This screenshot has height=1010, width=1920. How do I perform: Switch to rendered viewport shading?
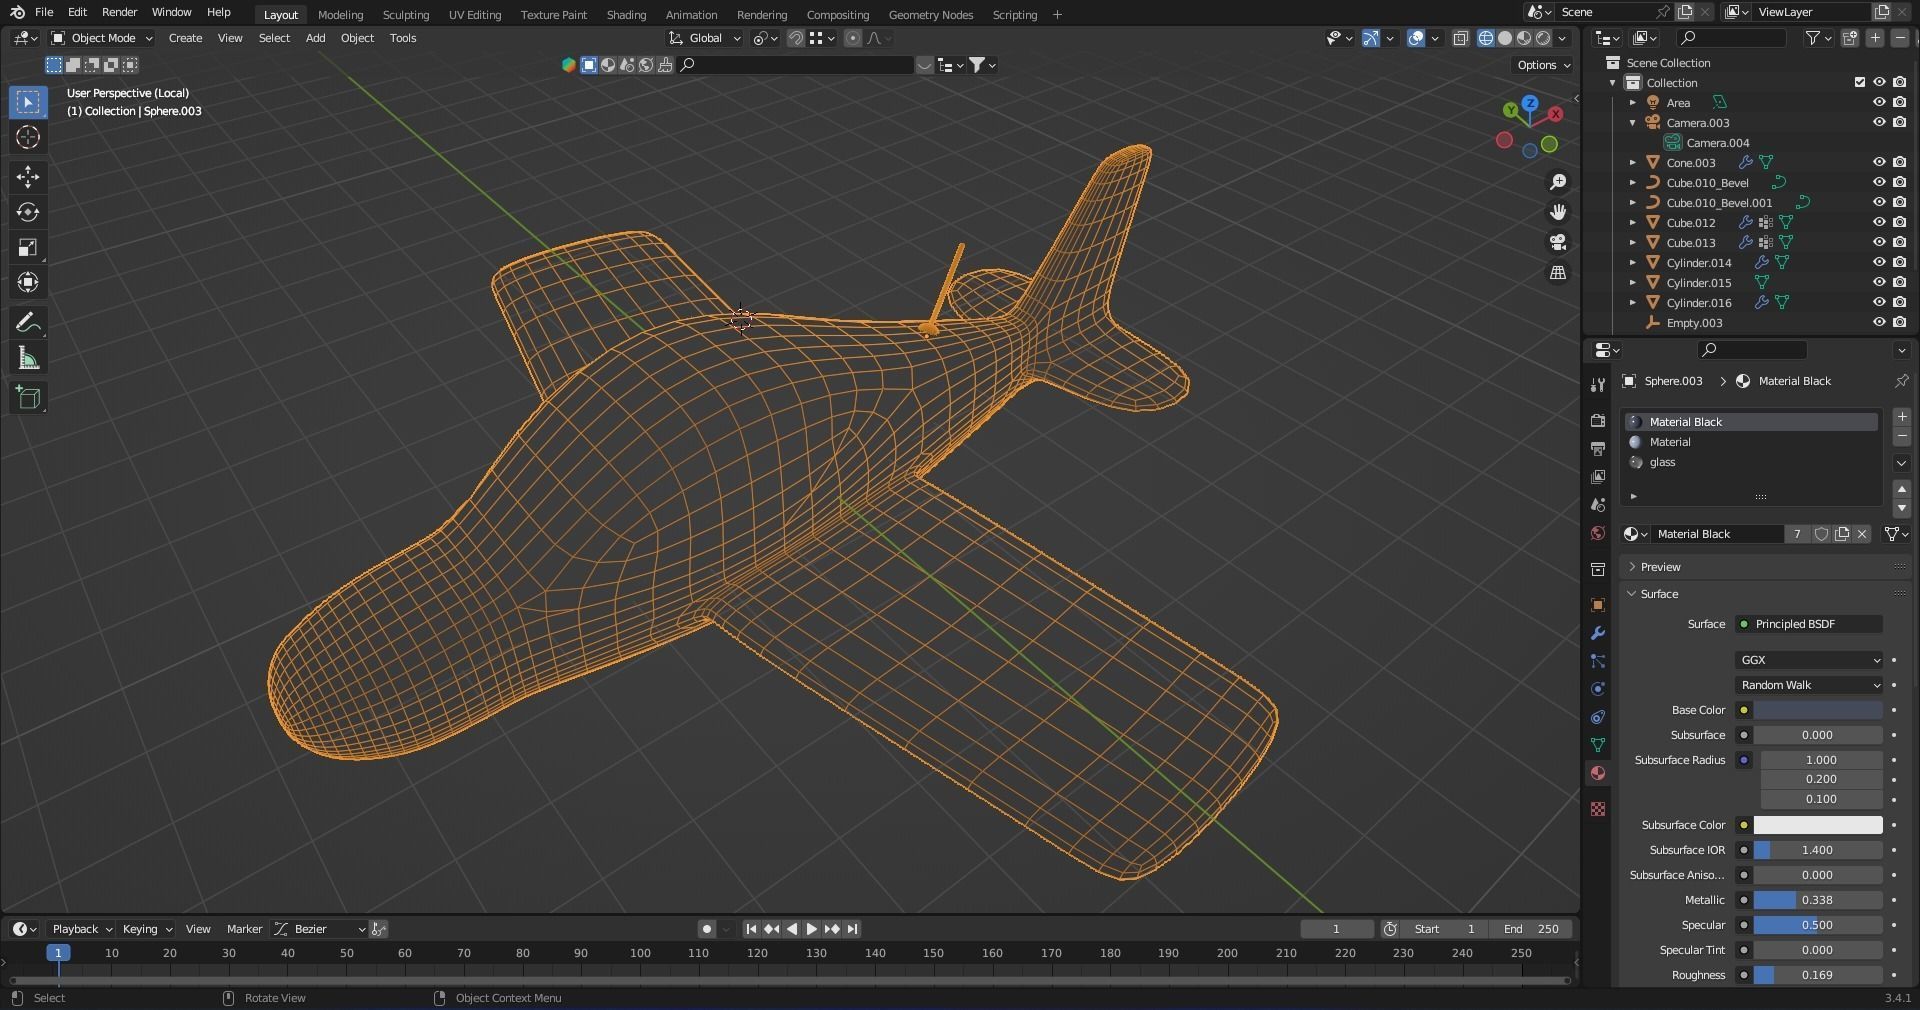pyautogui.click(x=1543, y=38)
